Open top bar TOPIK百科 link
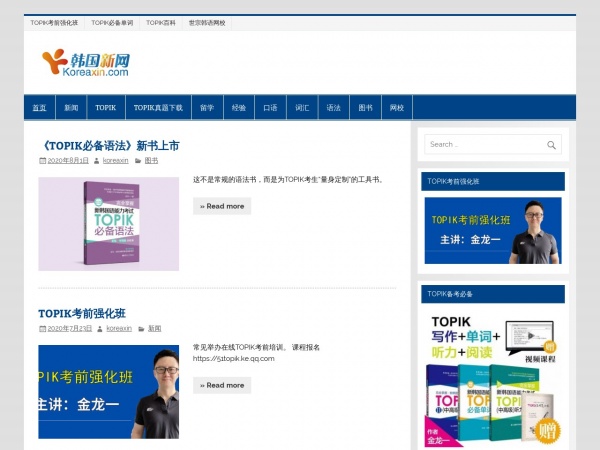 [x=161, y=23]
